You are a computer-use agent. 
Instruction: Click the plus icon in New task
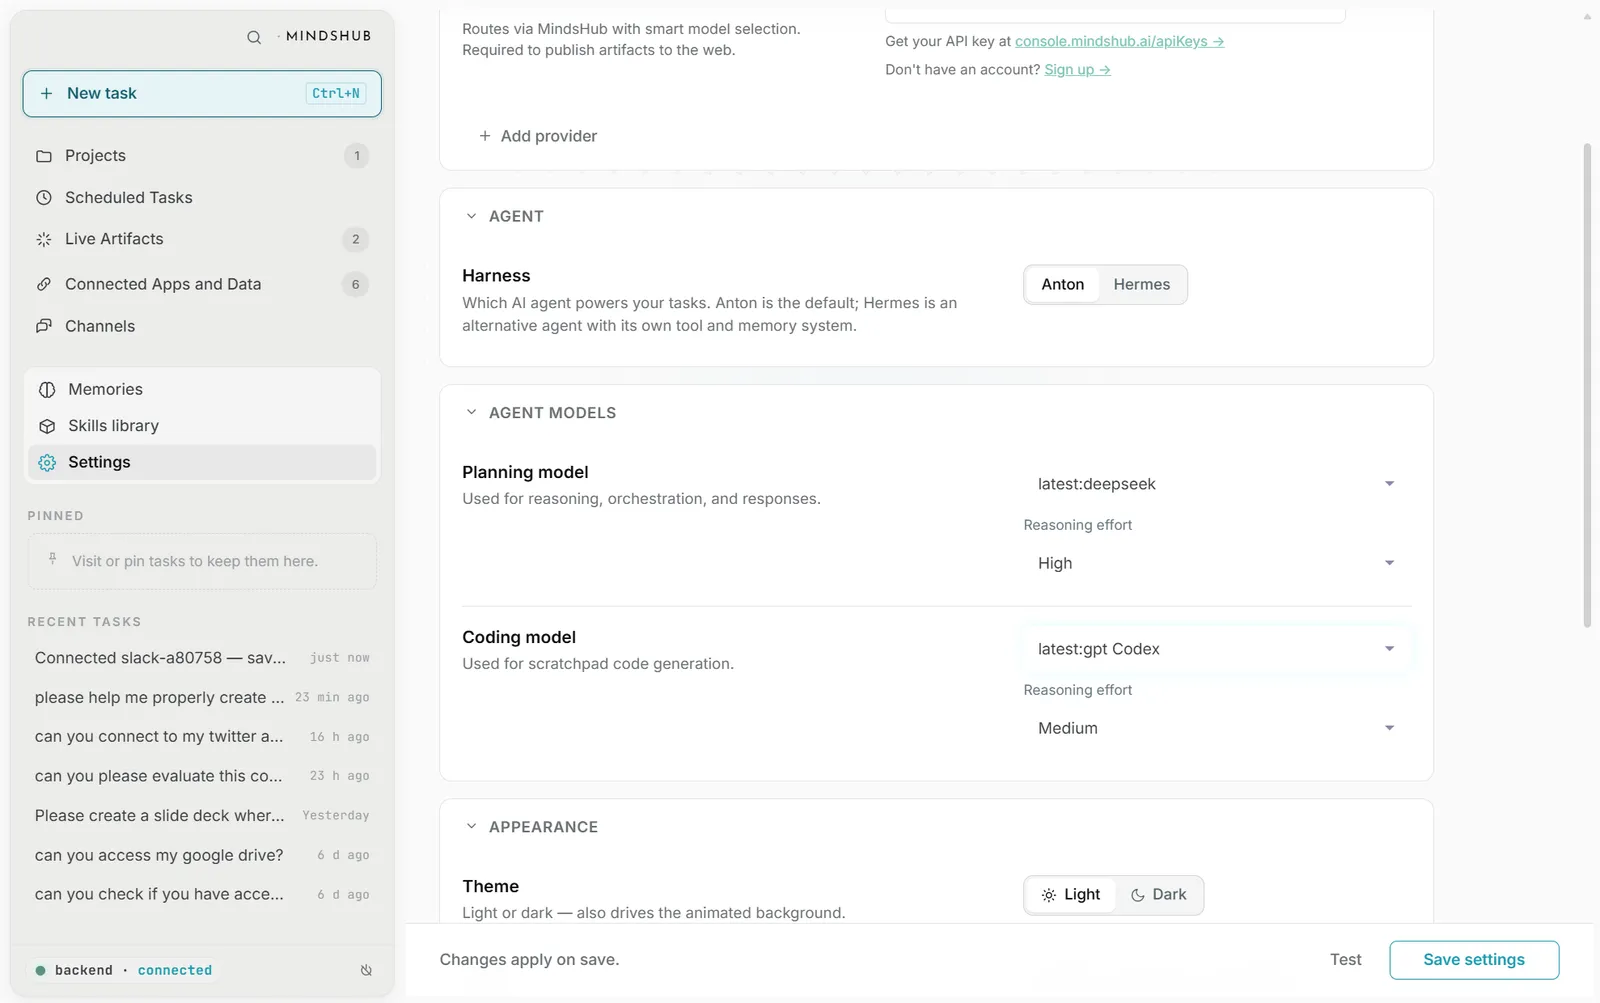pos(46,93)
